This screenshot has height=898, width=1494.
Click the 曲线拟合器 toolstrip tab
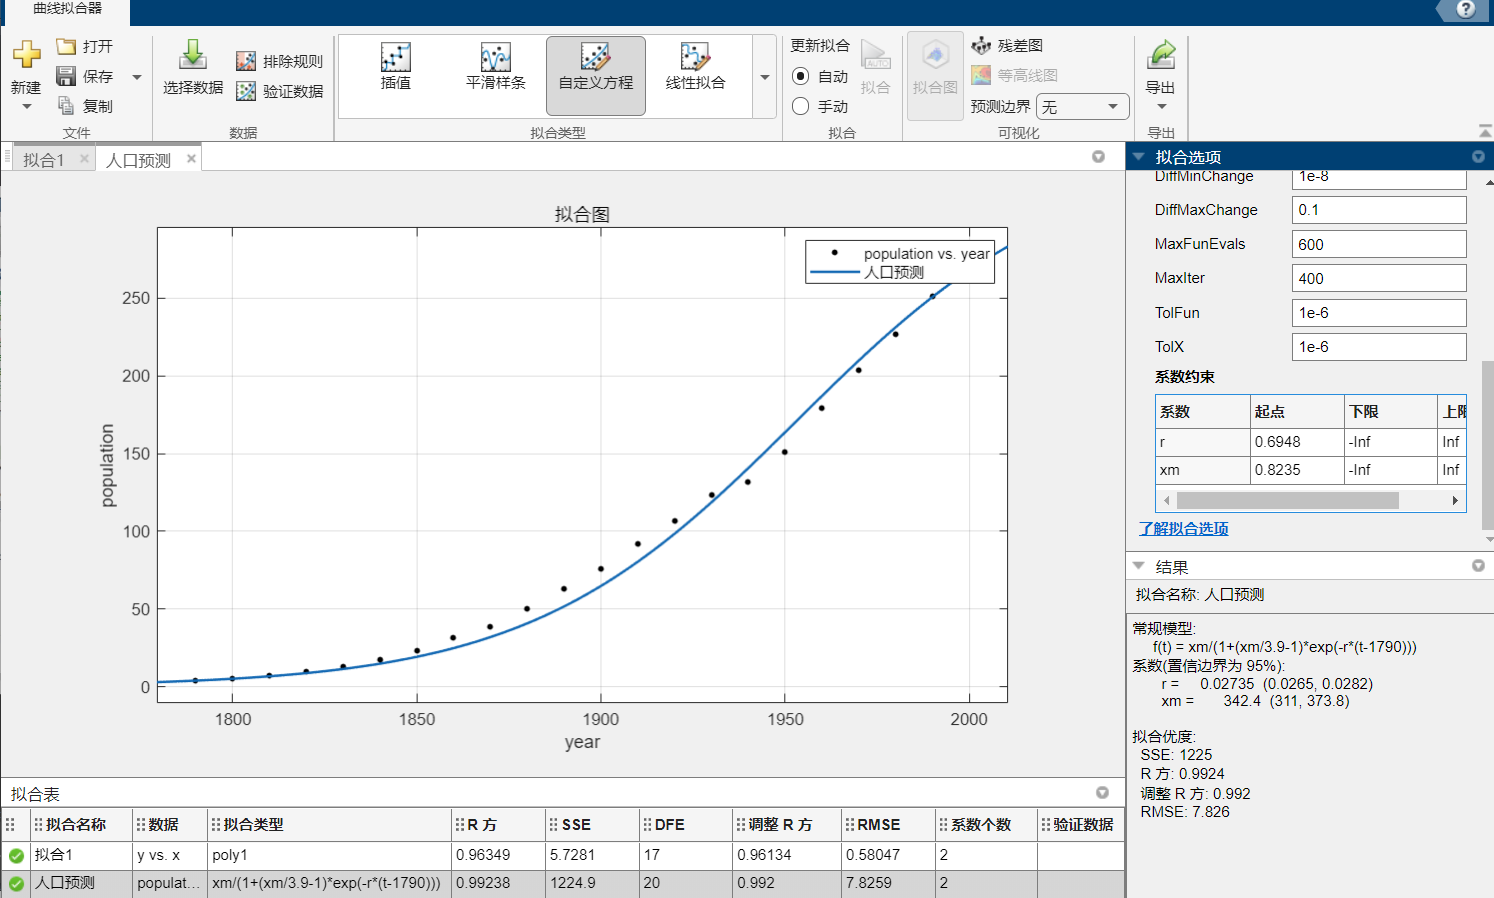pos(67,9)
